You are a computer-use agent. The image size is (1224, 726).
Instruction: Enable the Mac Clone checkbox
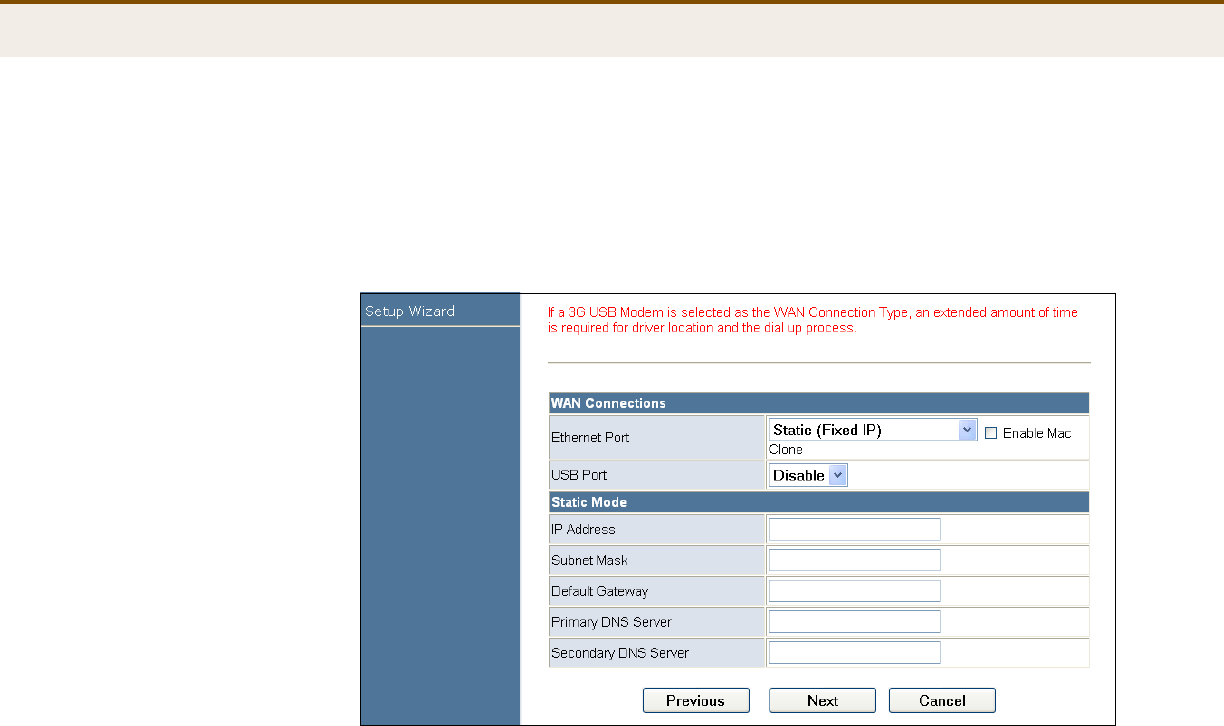(991, 433)
